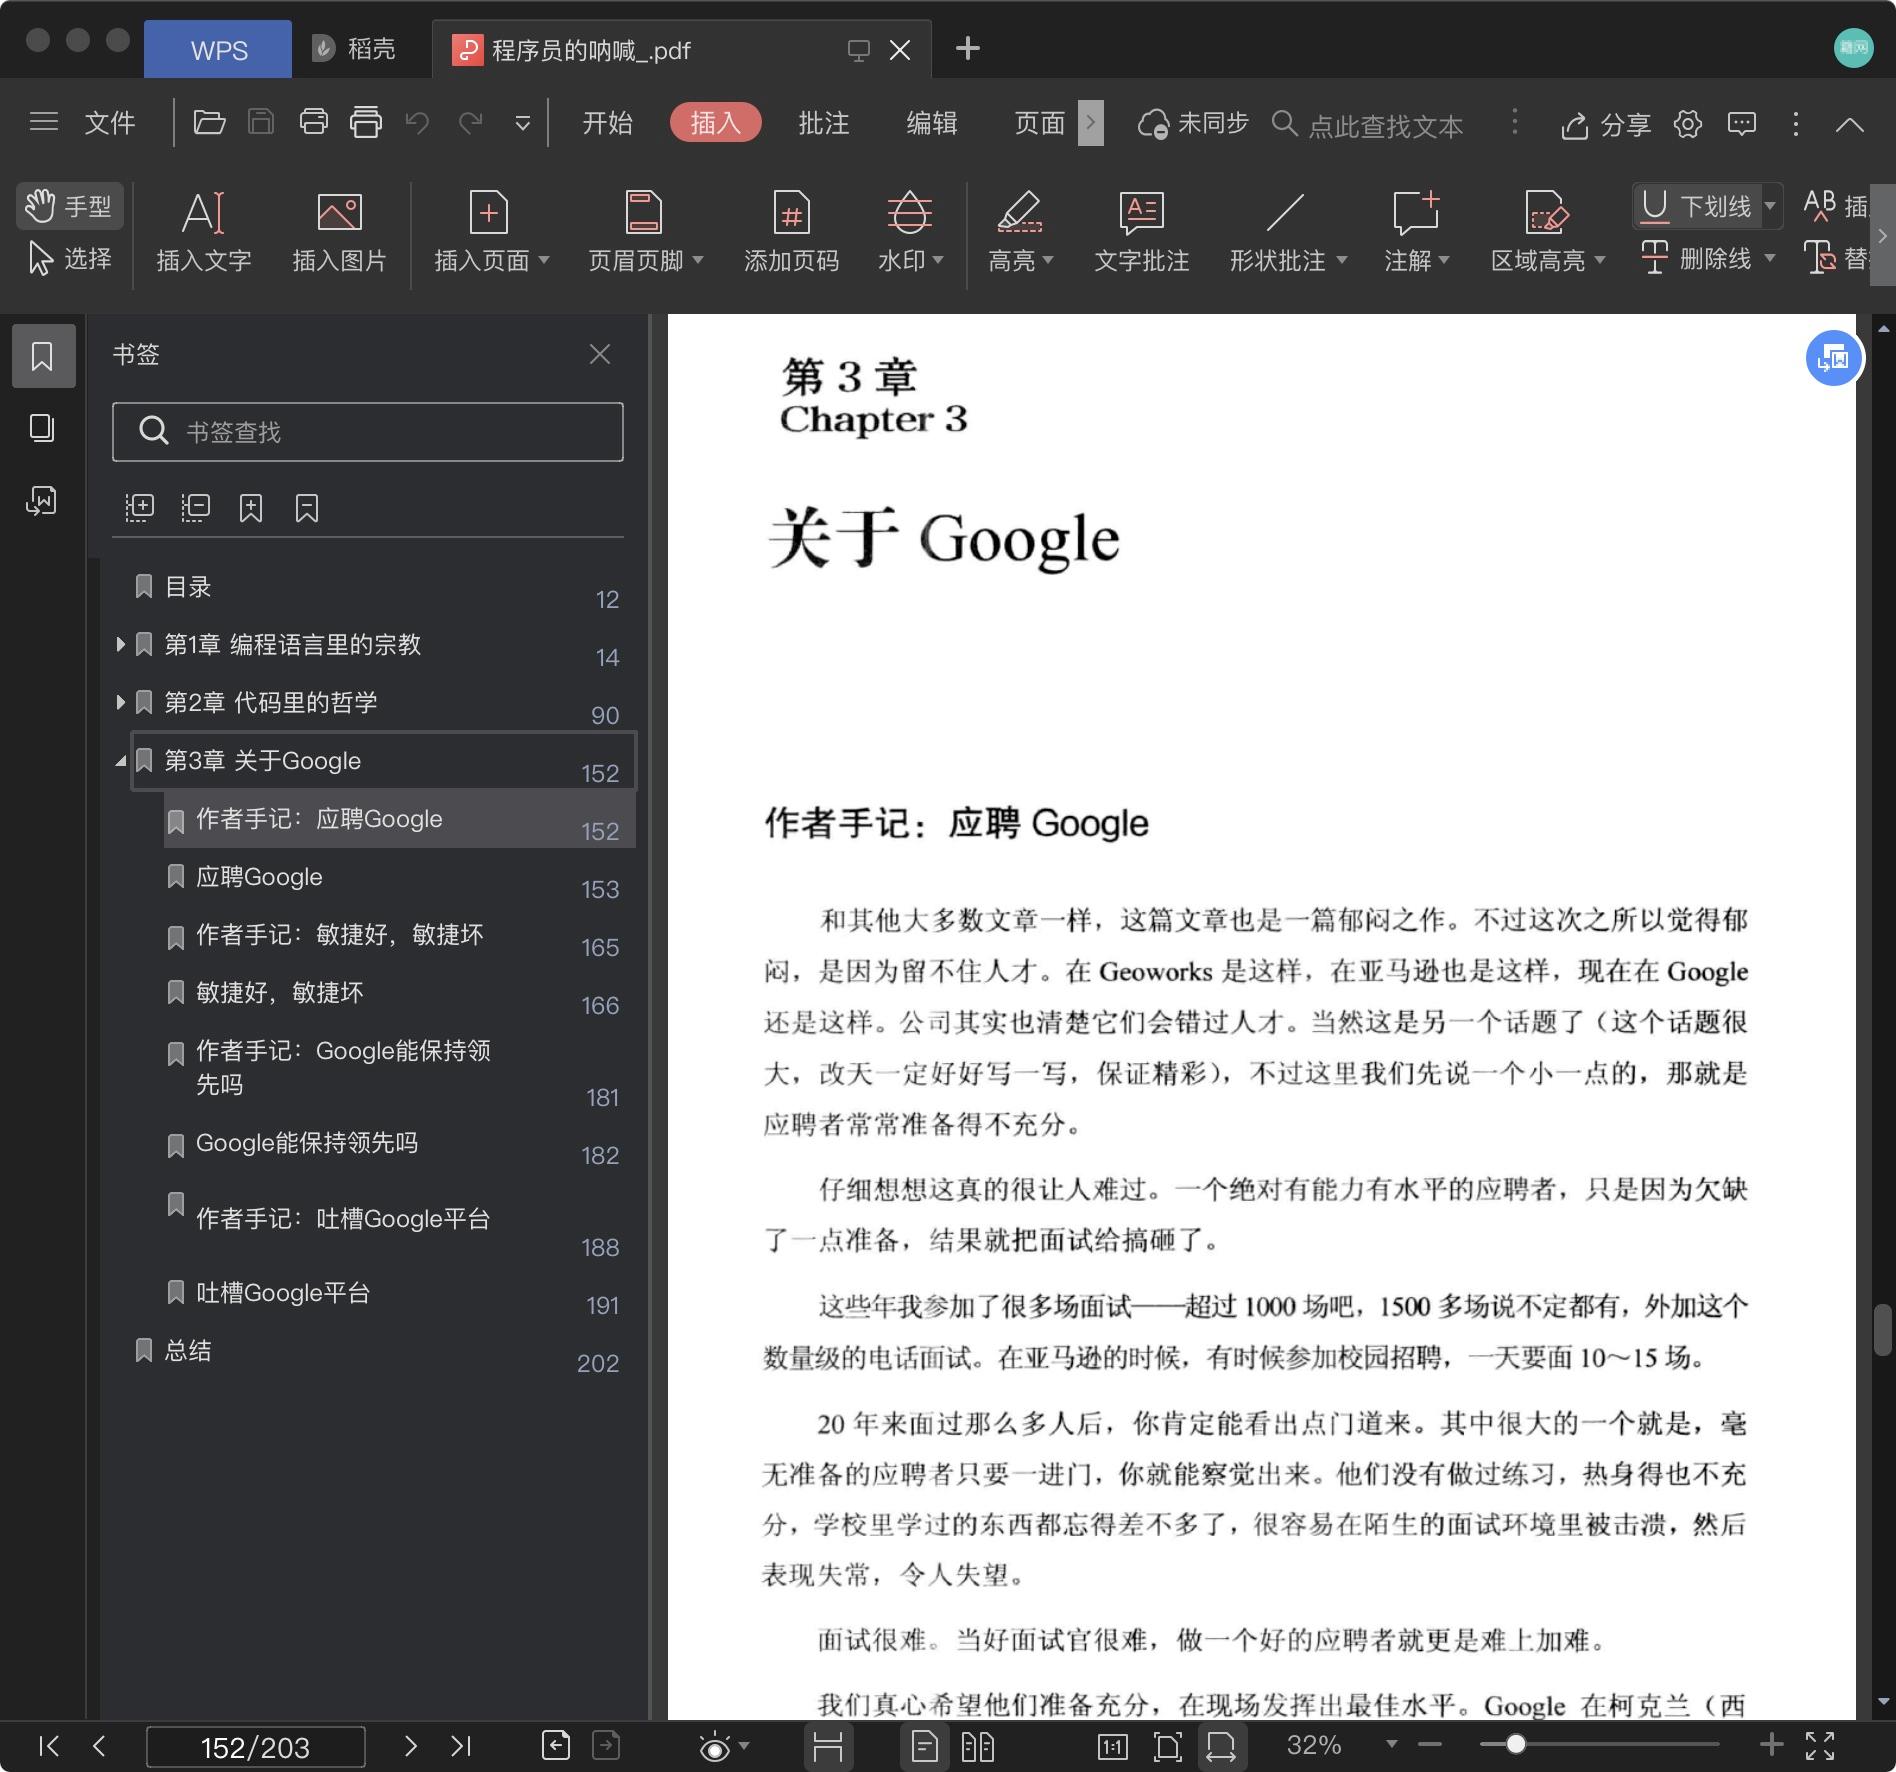Toggle single page view
Viewport: 1896px width, 1772px height.
click(924, 1746)
